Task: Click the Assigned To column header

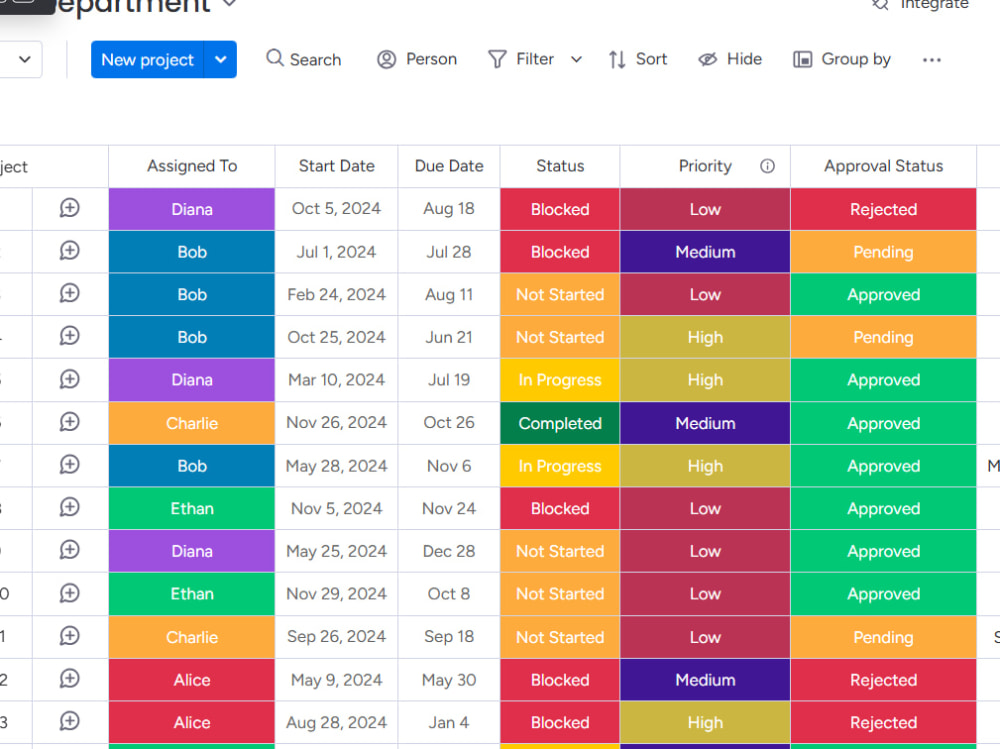Action: tap(192, 167)
